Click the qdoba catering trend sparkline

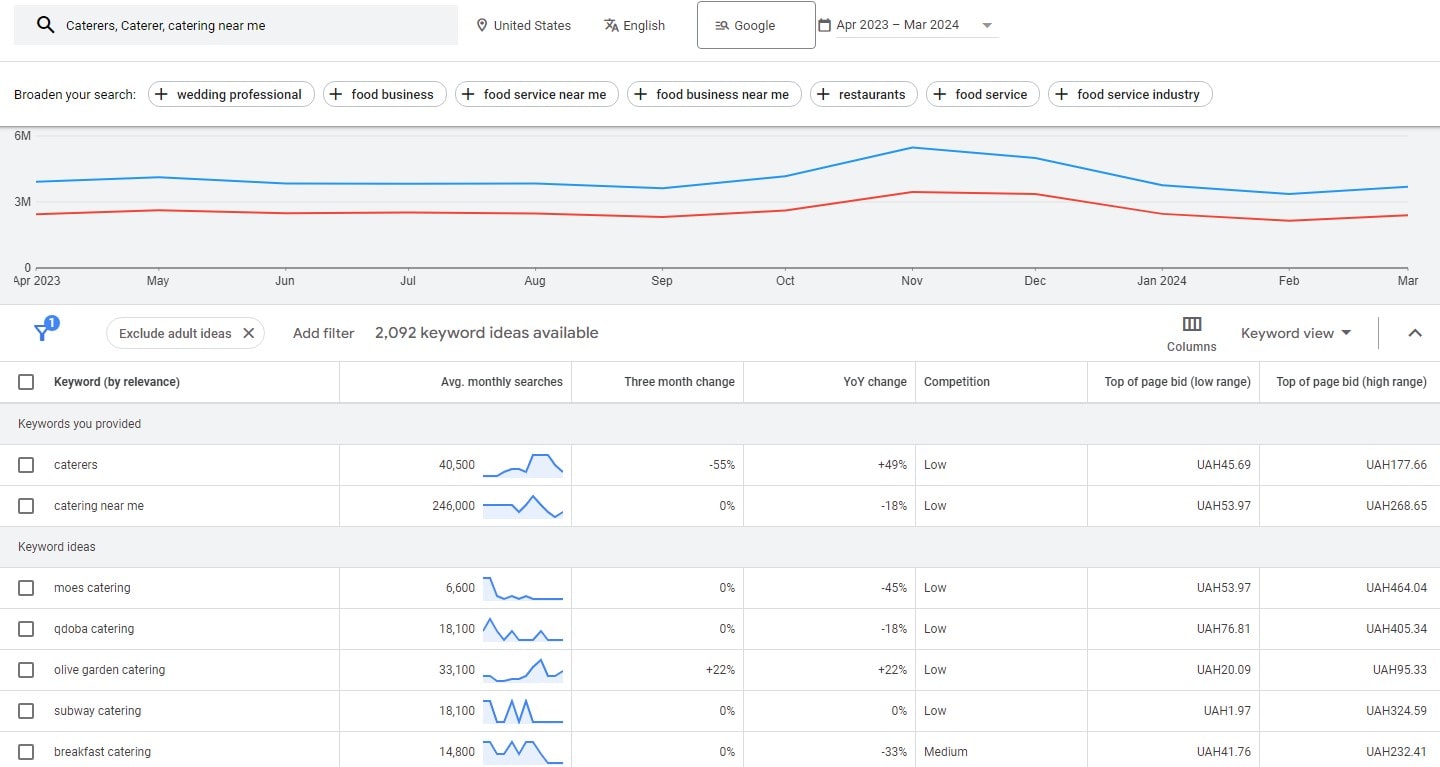point(523,629)
